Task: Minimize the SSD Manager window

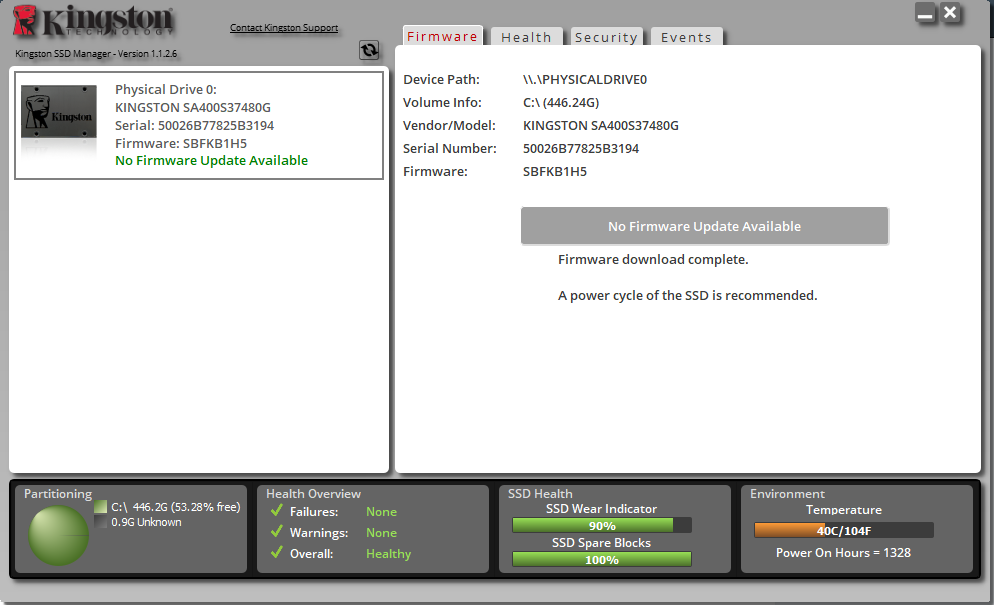Action: click(x=926, y=13)
